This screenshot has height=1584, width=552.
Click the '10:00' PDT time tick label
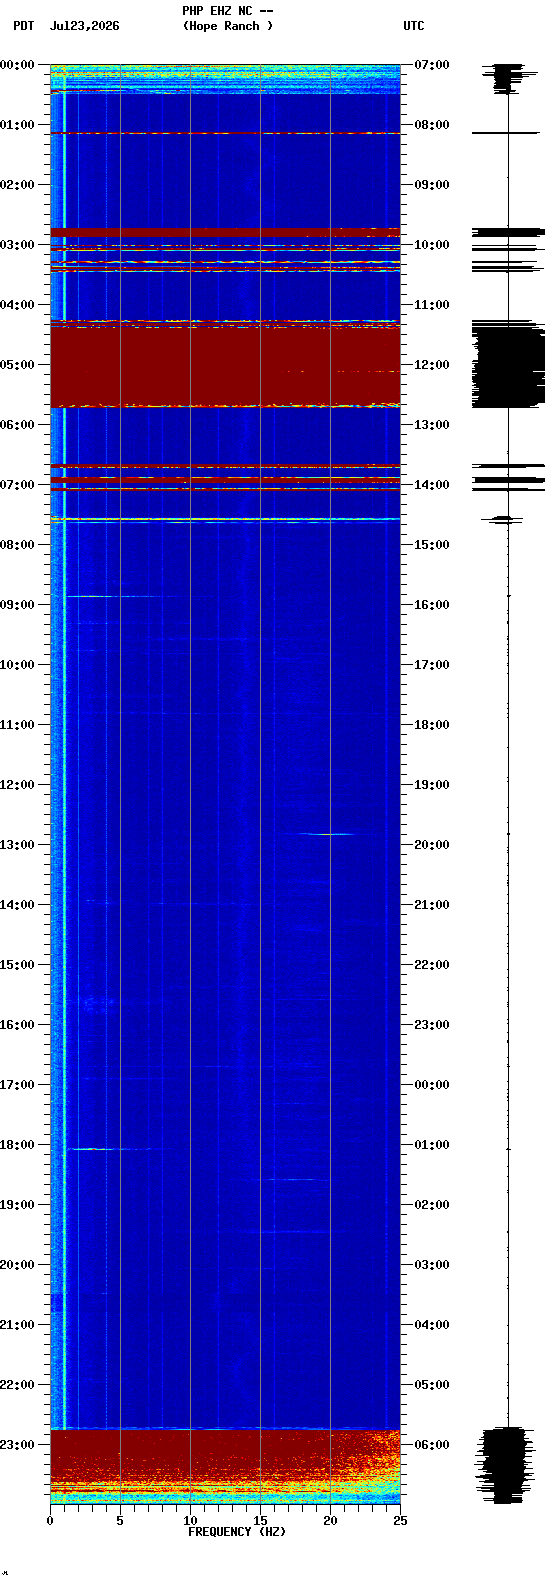coord(17,665)
